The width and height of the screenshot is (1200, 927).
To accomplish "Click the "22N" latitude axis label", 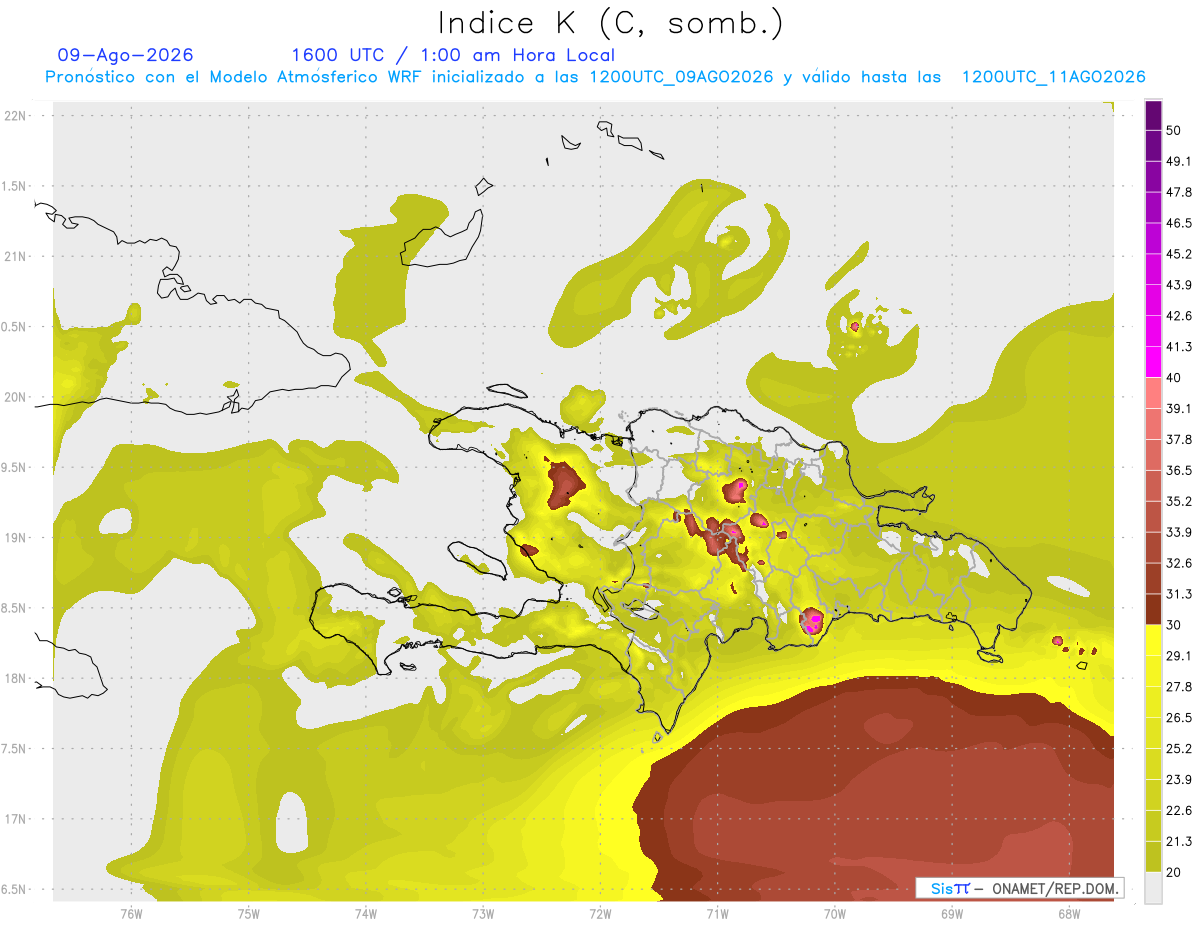I will coord(16,116).
